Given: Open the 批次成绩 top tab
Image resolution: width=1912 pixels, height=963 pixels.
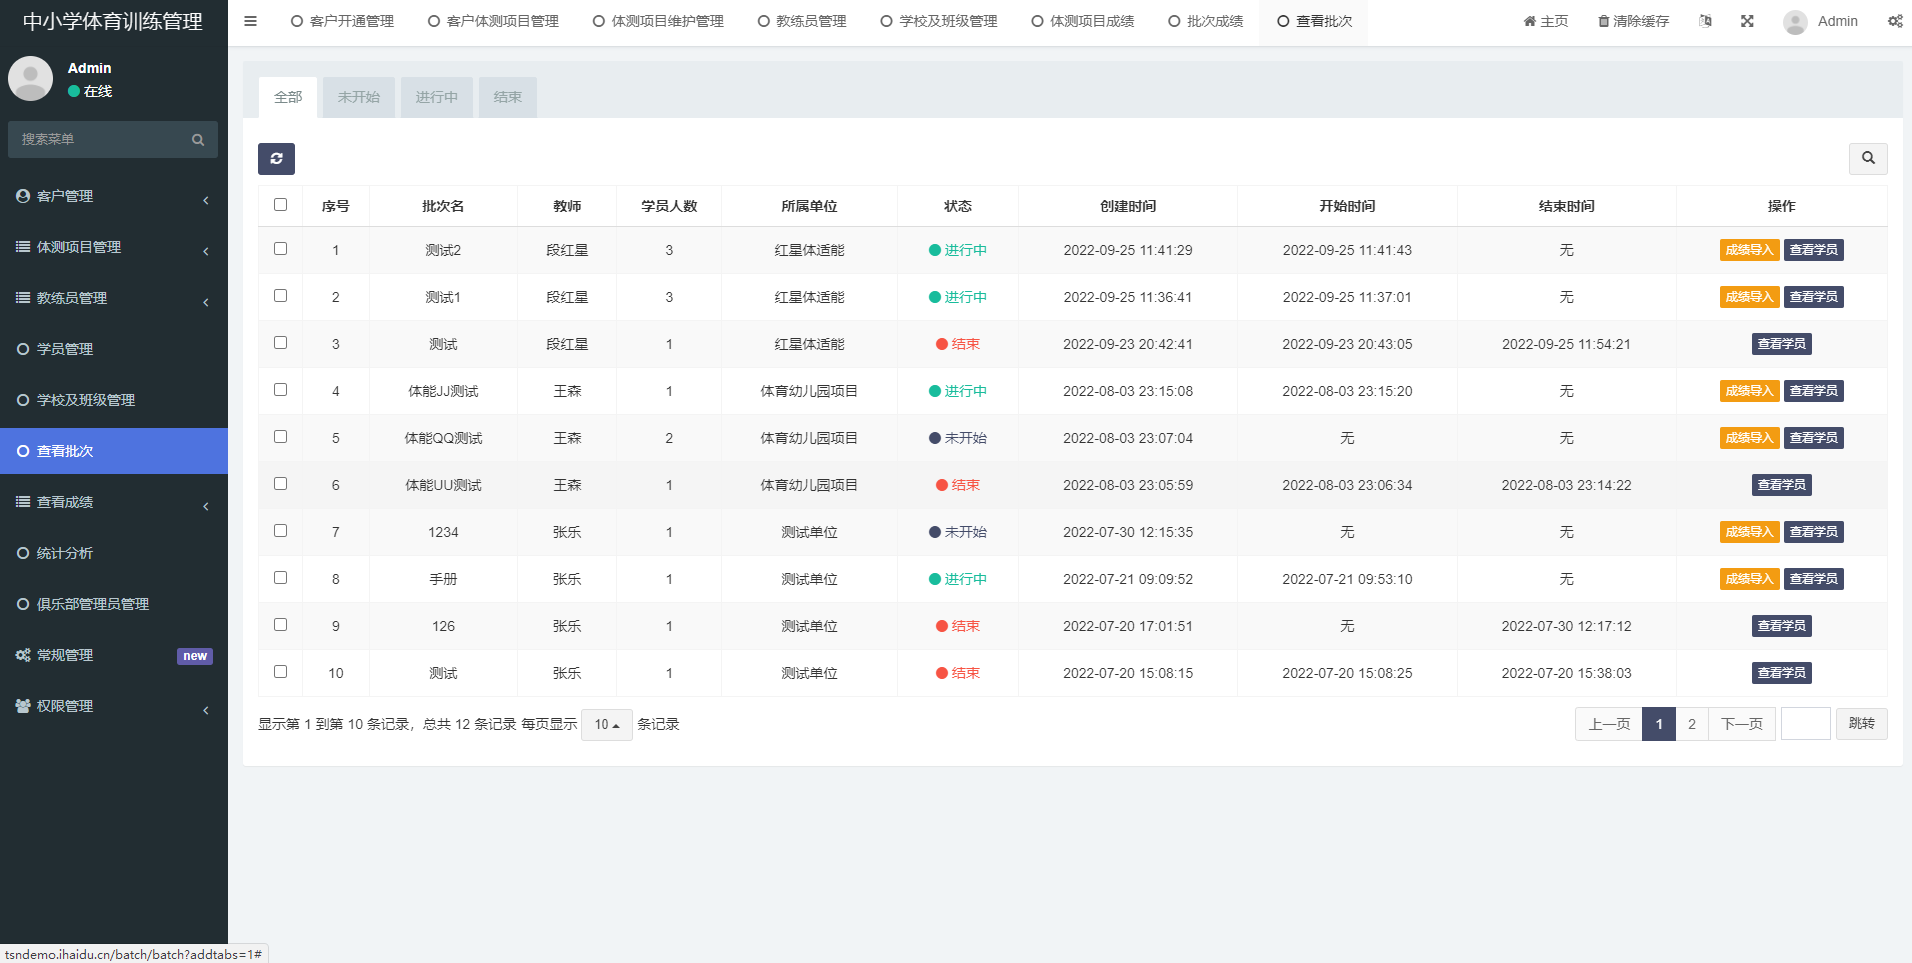Looking at the screenshot, I should click(1205, 21).
